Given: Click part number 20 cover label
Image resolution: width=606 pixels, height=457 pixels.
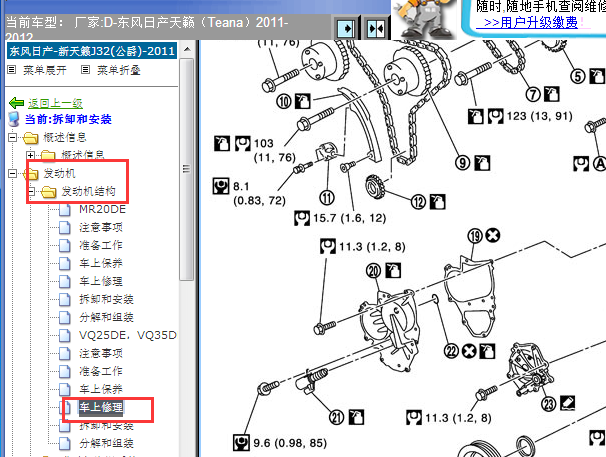Looking at the screenshot, I should pyautogui.click(x=373, y=271).
